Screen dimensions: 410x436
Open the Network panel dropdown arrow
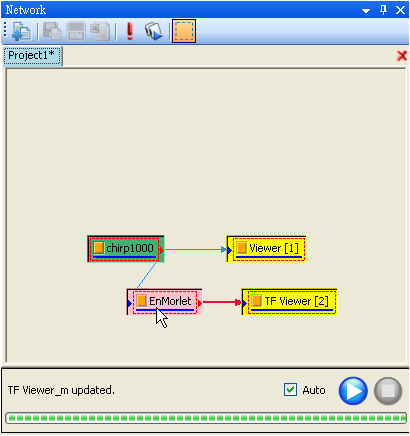(366, 11)
